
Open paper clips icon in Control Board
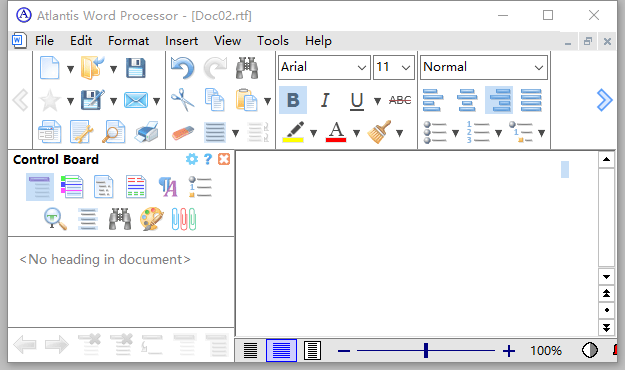tap(184, 219)
